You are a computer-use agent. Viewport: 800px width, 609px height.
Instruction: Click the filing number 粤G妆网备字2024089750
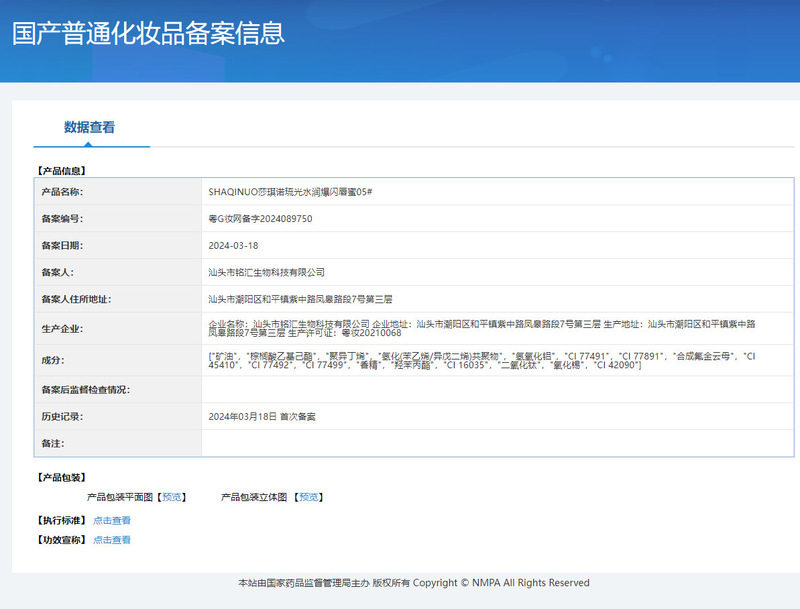(260, 218)
